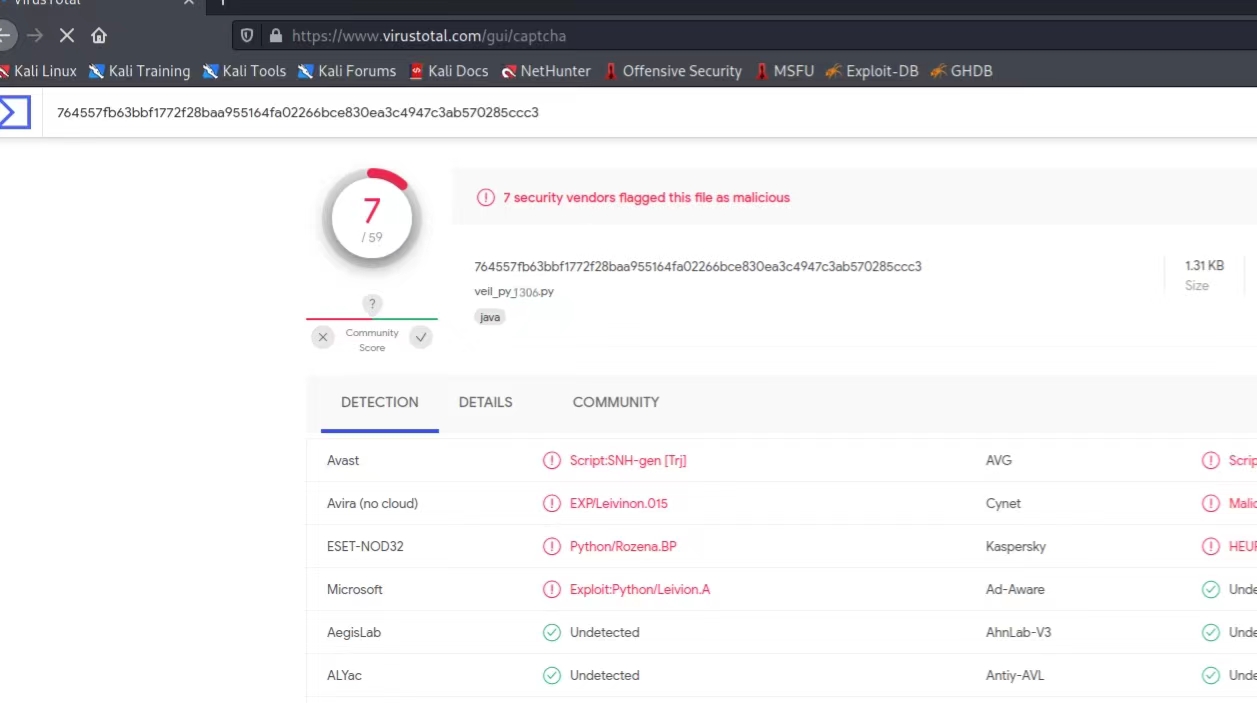This screenshot has height=703, width=1257.
Task: Open Kali Tools bookmark
Action: pyautogui.click(x=244, y=71)
